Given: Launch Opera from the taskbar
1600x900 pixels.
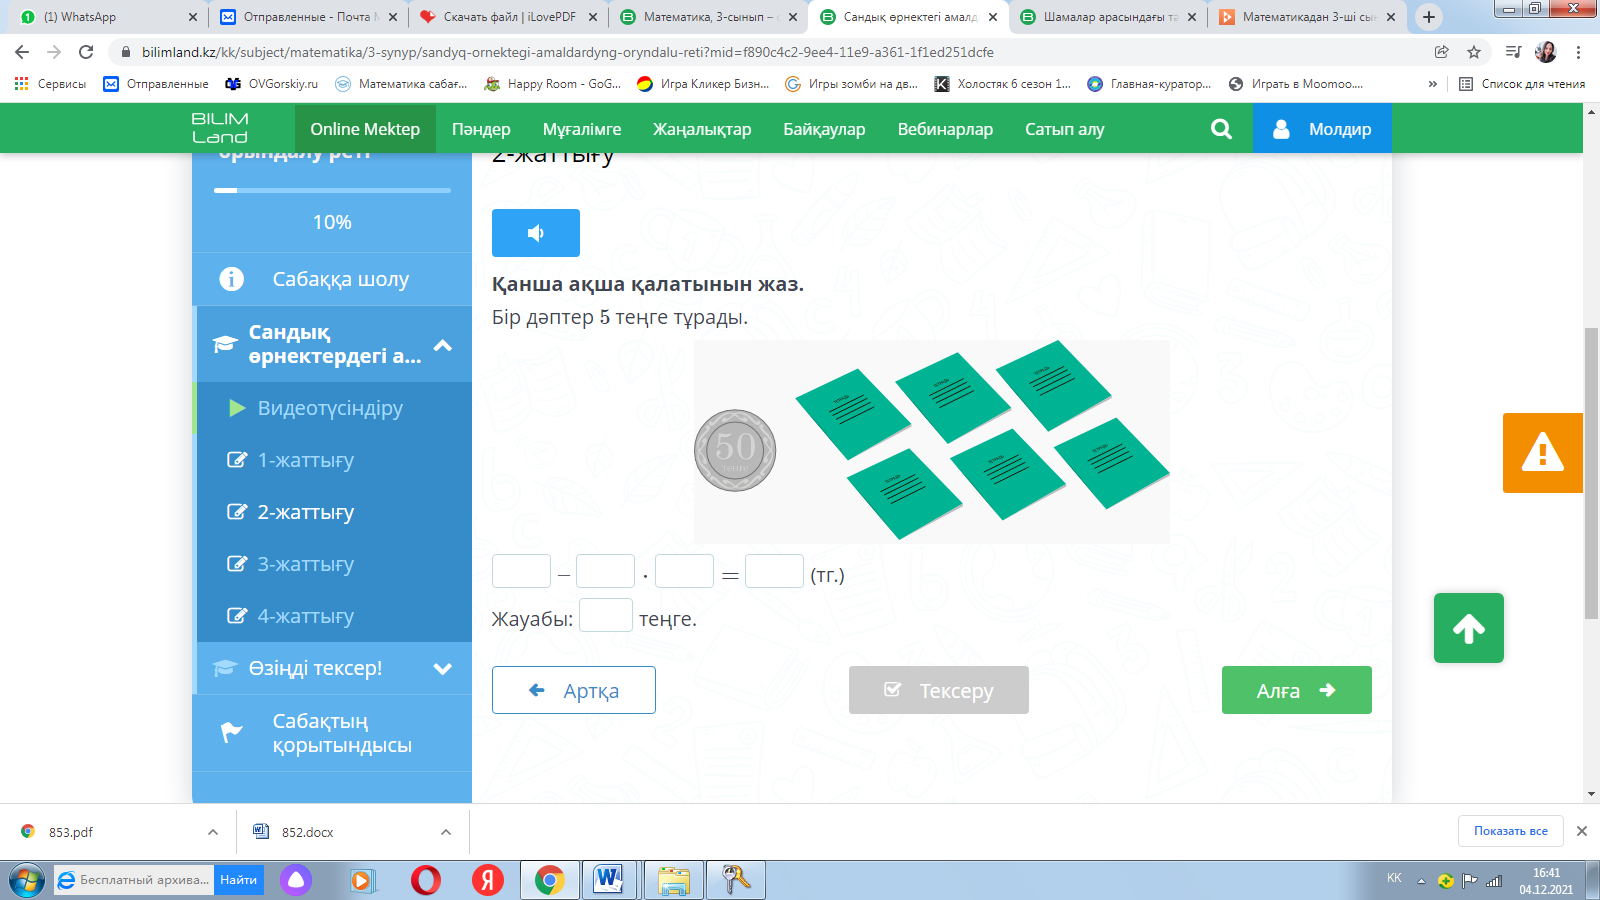Looking at the screenshot, I should [426, 880].
